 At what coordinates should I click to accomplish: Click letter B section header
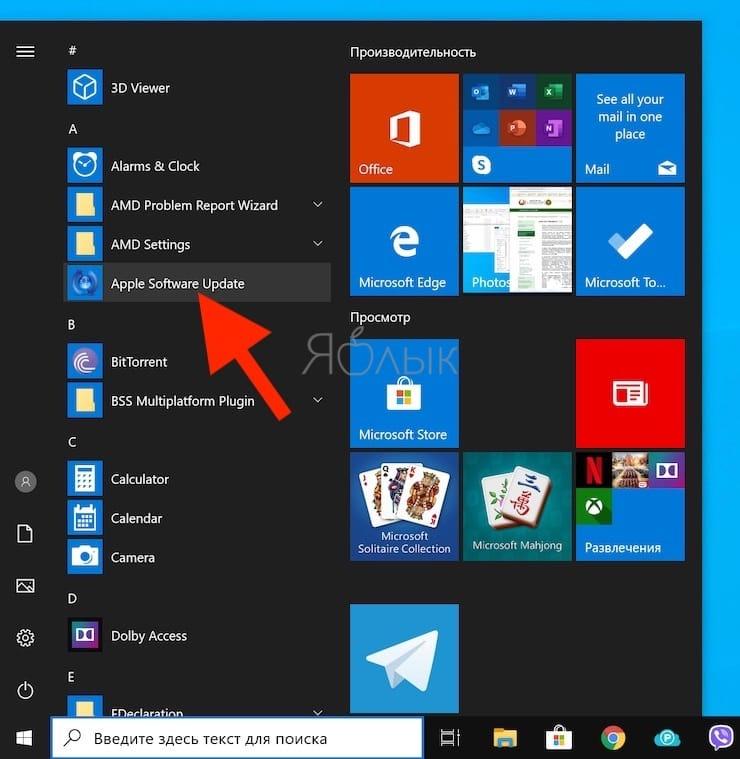[x=72, y=324]
